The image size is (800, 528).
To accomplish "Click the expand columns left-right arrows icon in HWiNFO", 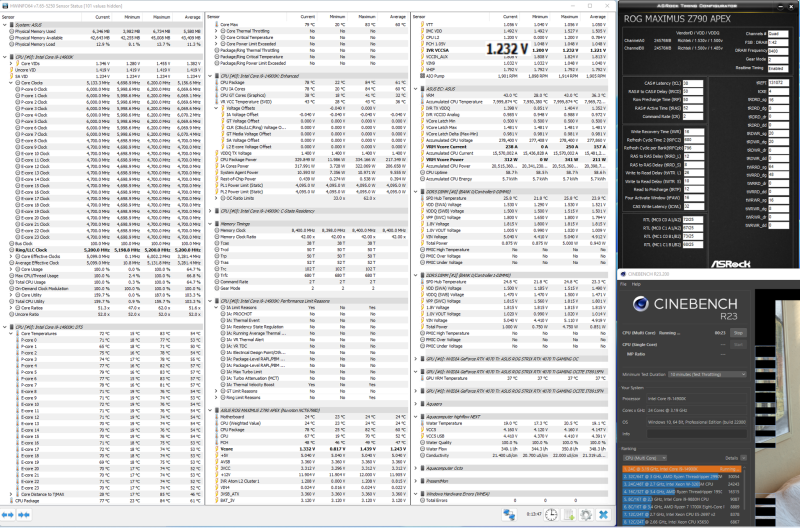I will [x=8, y=515].
